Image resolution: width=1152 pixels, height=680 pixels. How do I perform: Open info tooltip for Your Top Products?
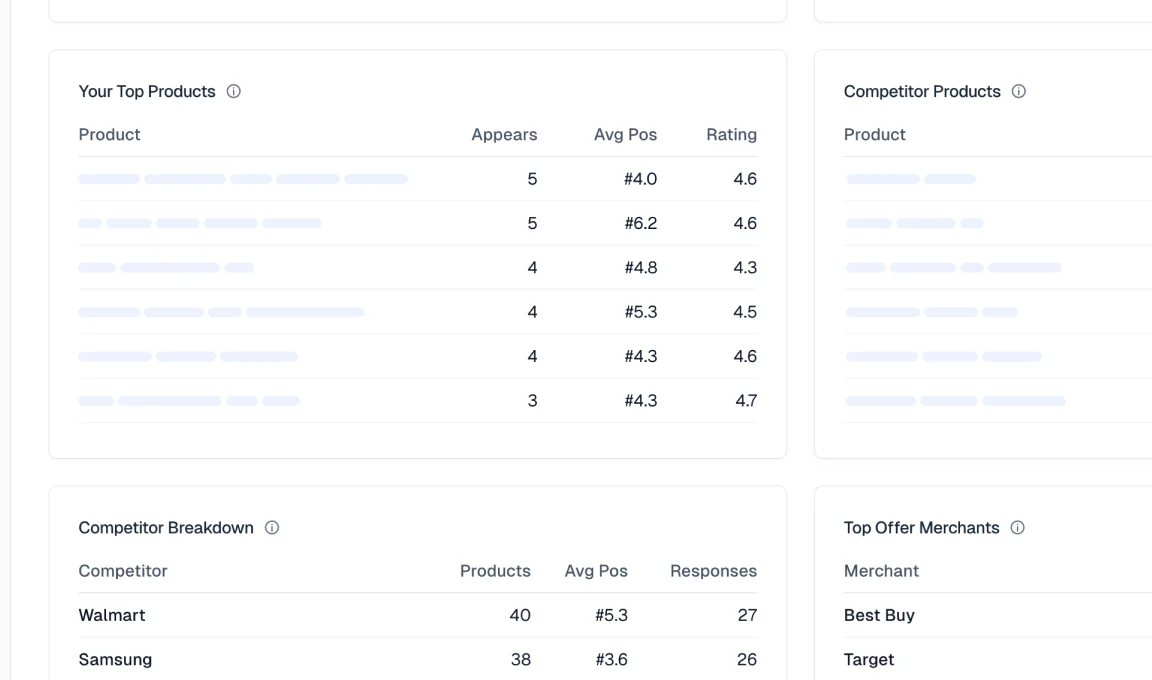[x=233, y=91]
